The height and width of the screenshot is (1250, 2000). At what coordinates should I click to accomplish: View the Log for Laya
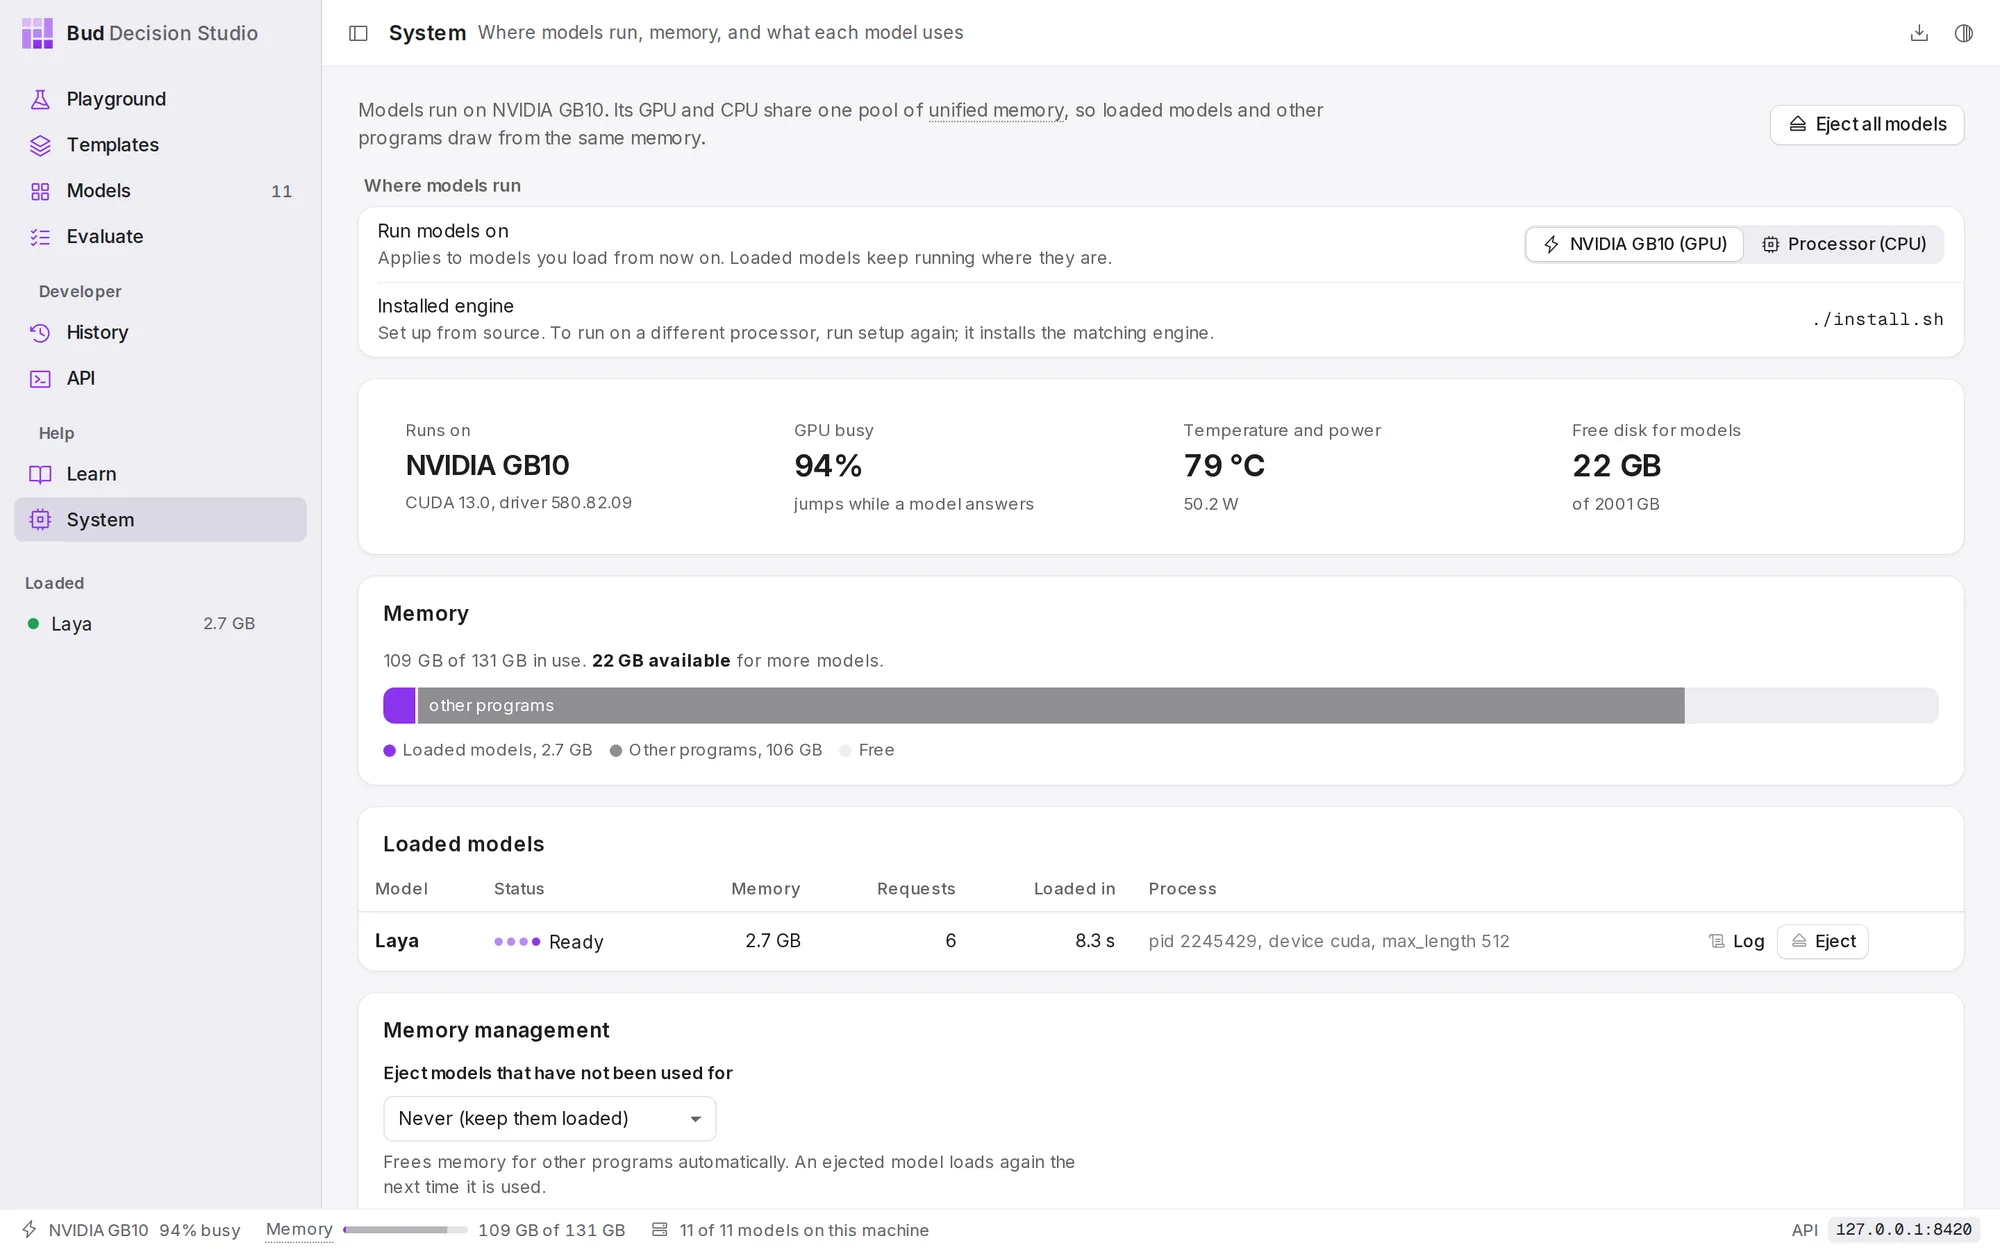[x=1736, y=941]
